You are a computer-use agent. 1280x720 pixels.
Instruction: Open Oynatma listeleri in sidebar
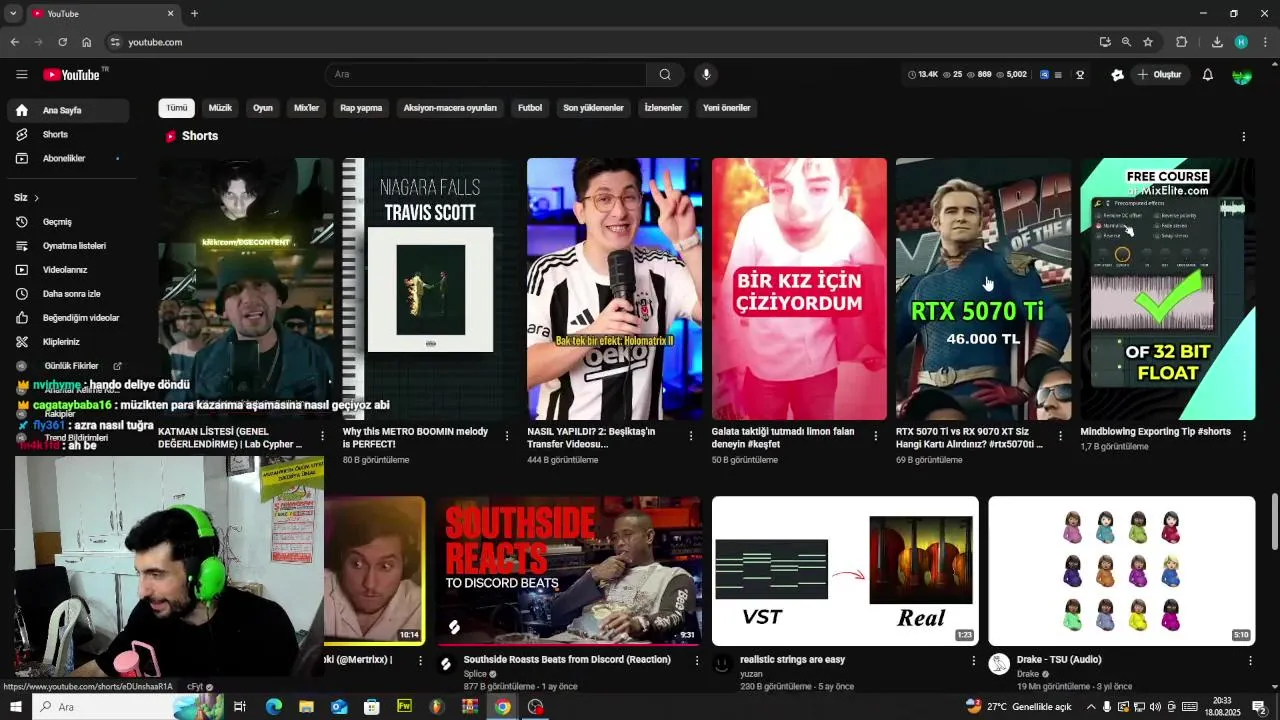(x=68, y=246)
